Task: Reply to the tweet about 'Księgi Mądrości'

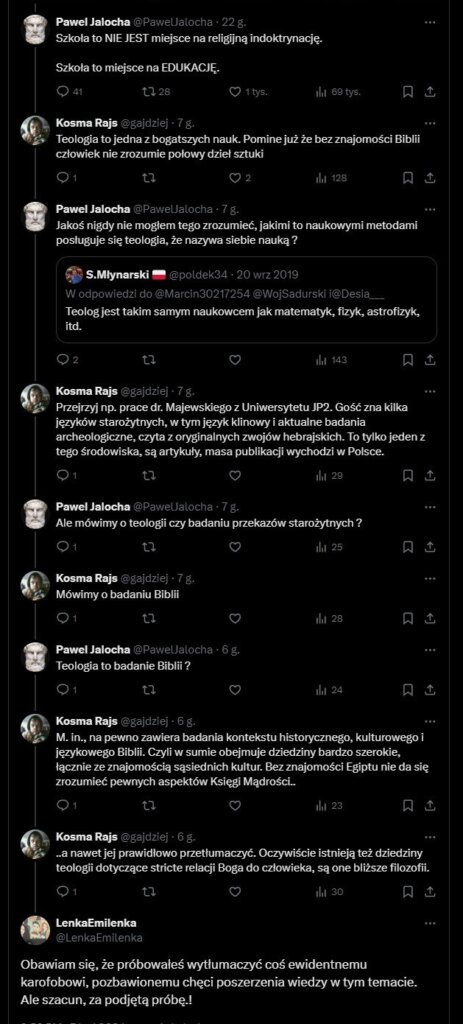Action: pyautogui.click(x=63, y=806)
